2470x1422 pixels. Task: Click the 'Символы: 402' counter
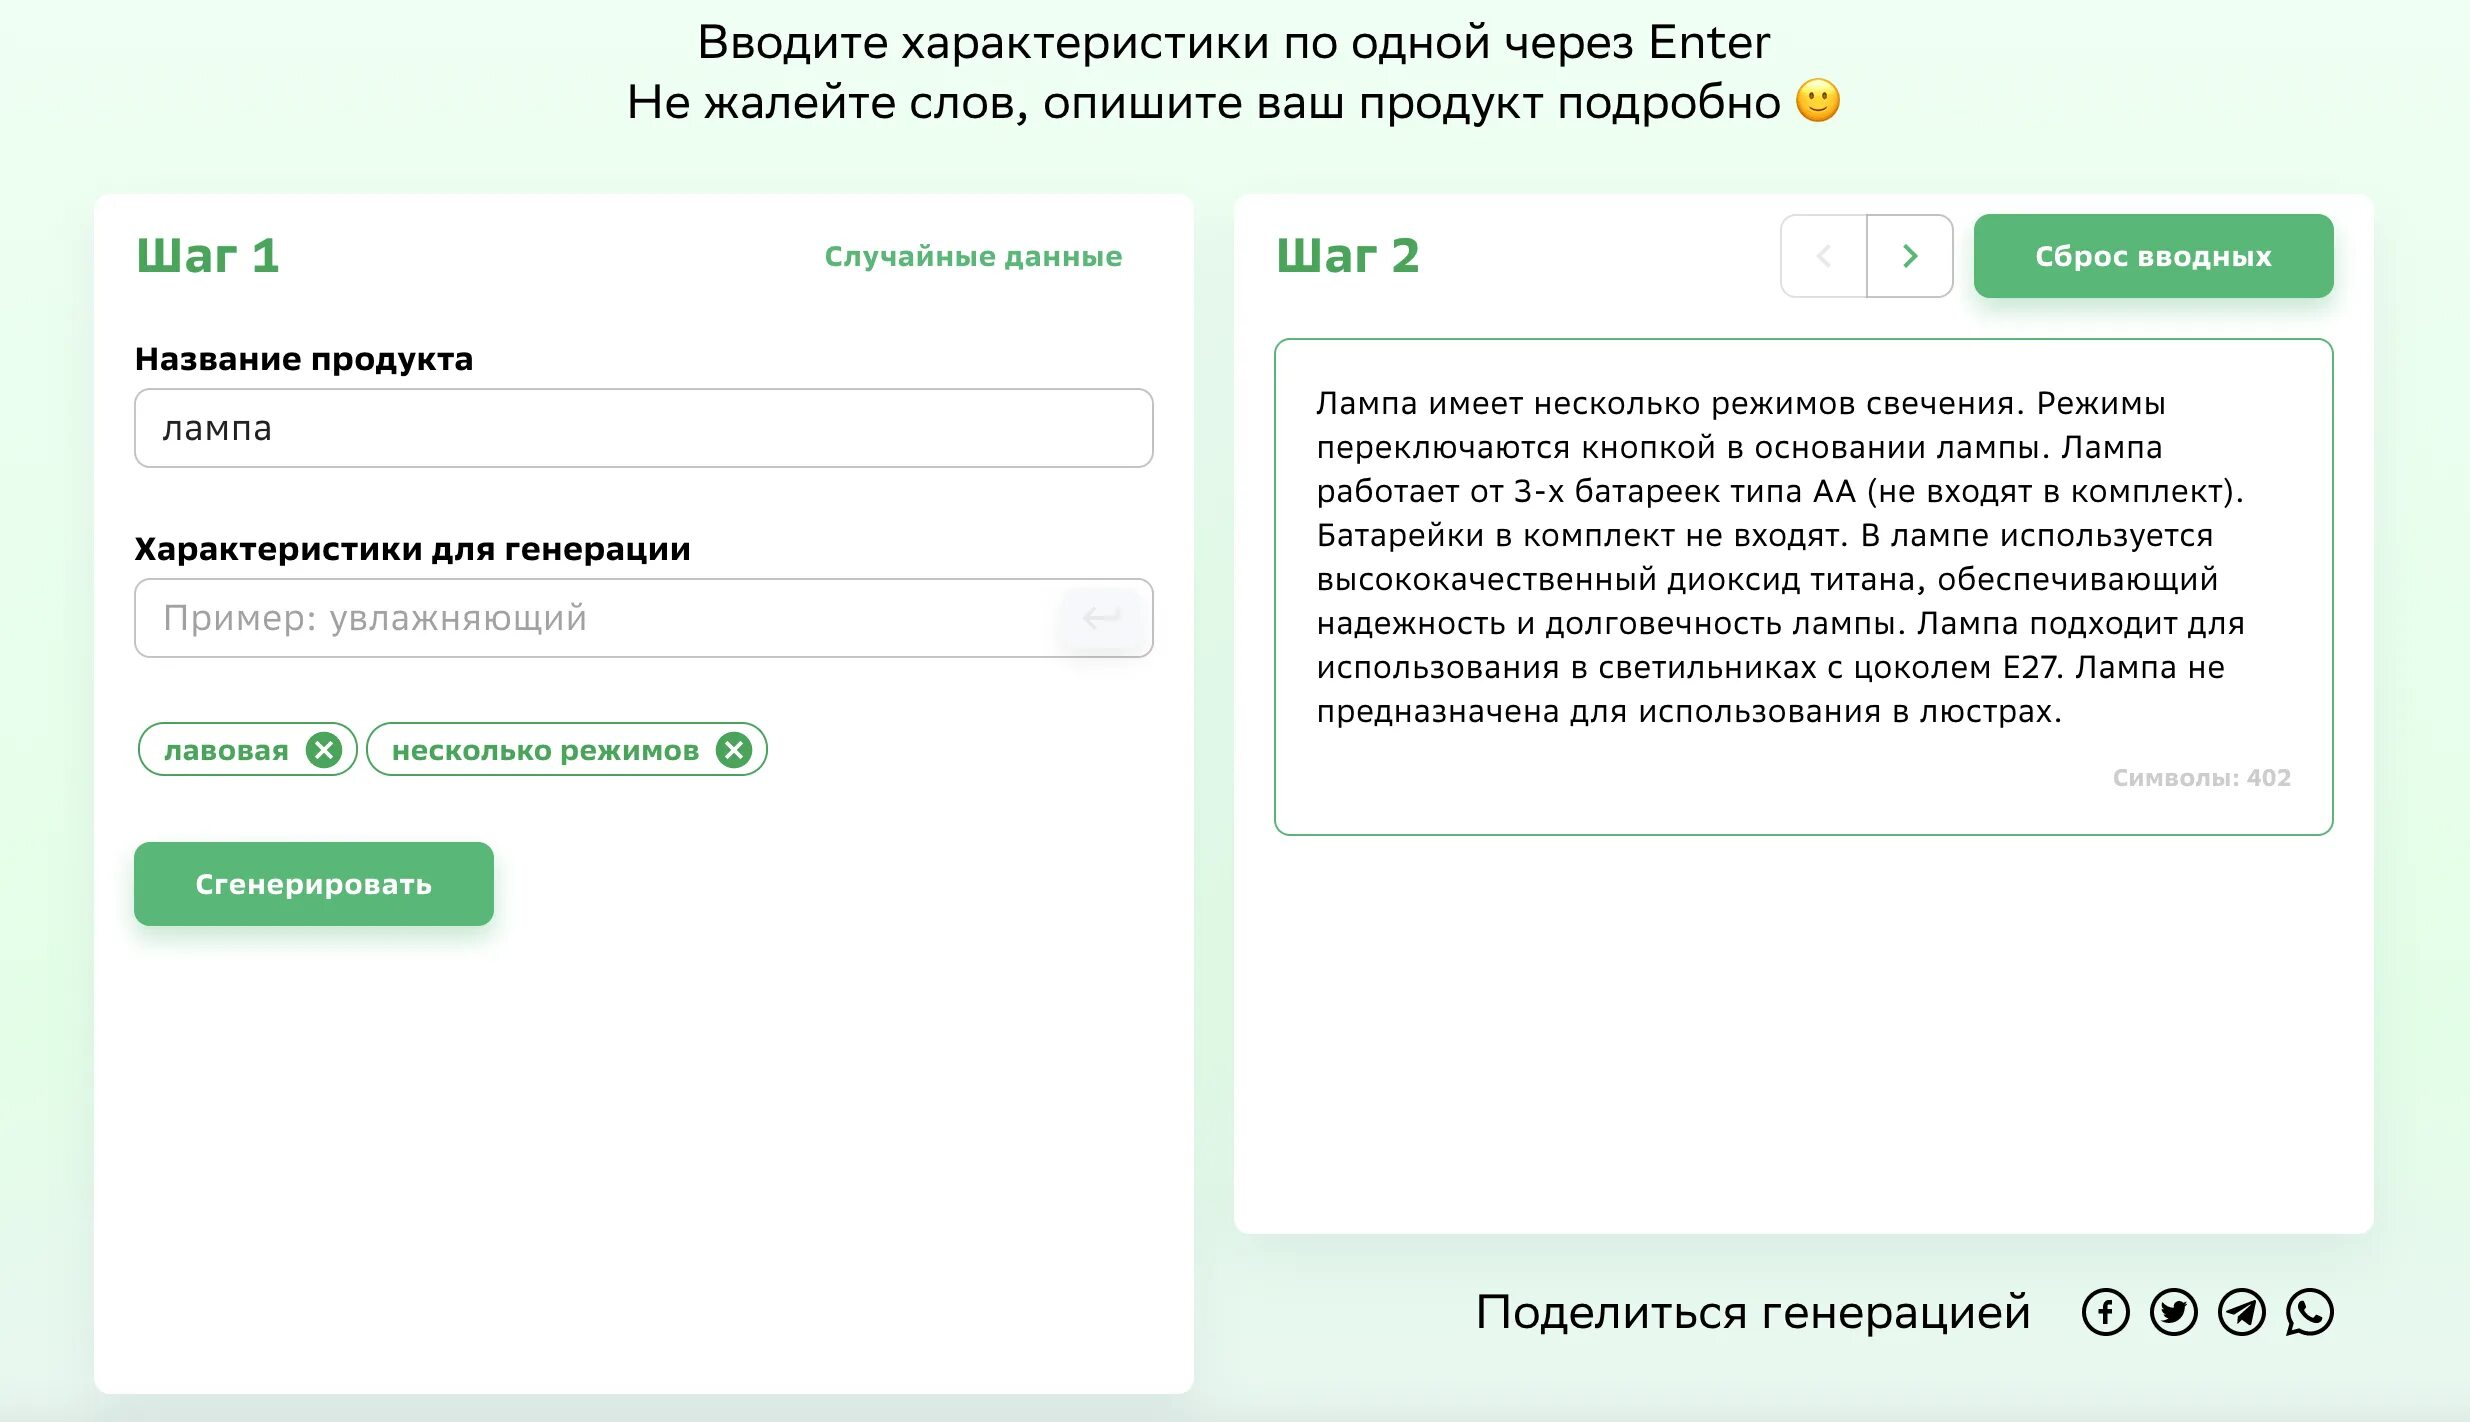coord(2200,777)
